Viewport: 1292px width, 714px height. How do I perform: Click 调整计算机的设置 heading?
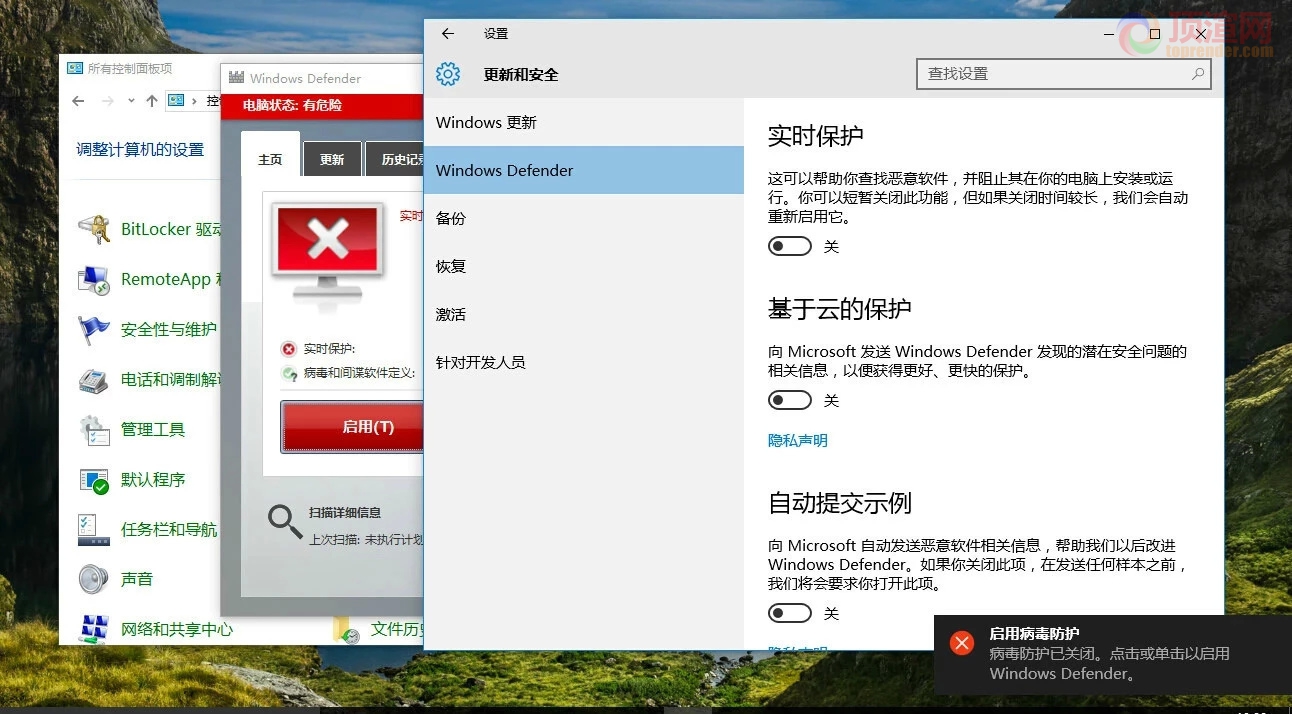click(140, 149)
